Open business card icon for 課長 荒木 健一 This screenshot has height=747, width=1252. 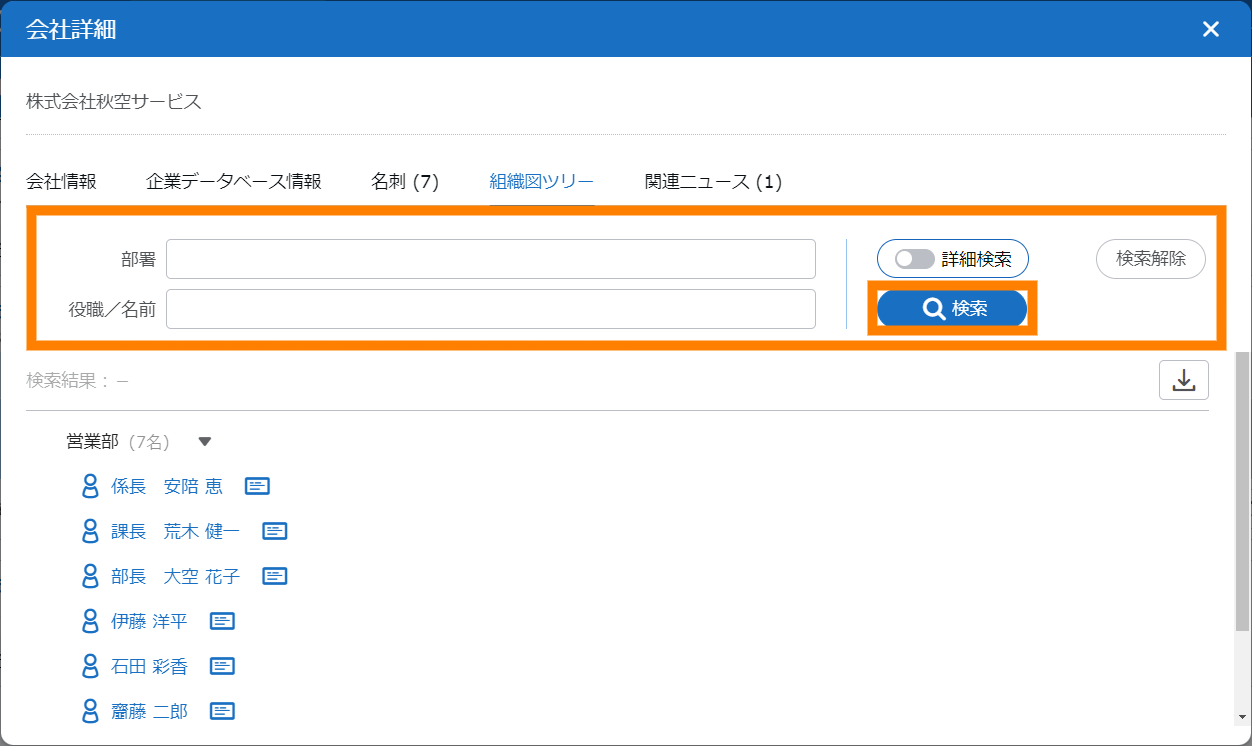tap(275, 531)
